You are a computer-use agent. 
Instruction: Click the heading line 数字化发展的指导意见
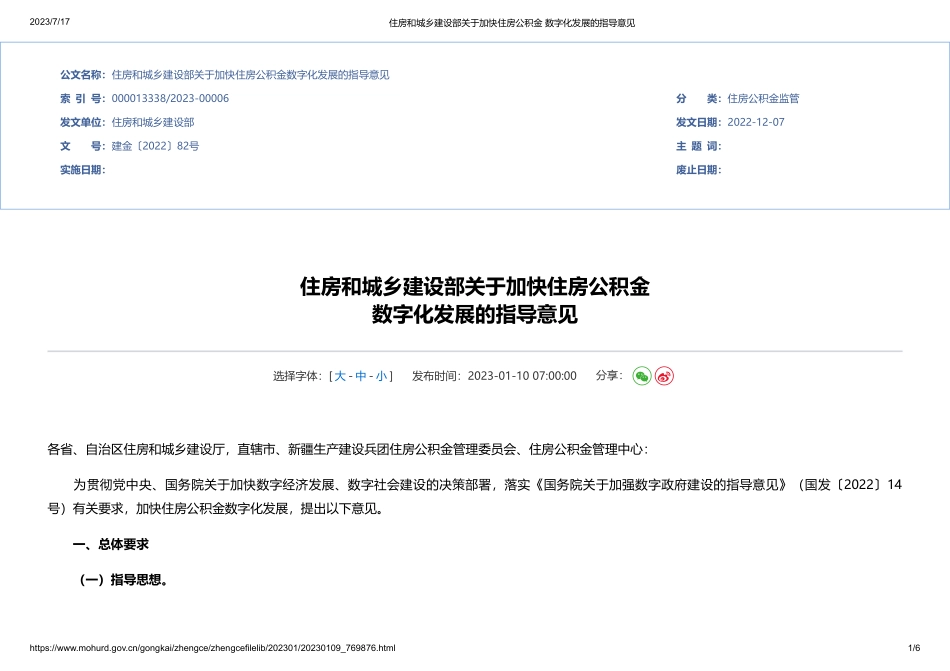[475, 314]
